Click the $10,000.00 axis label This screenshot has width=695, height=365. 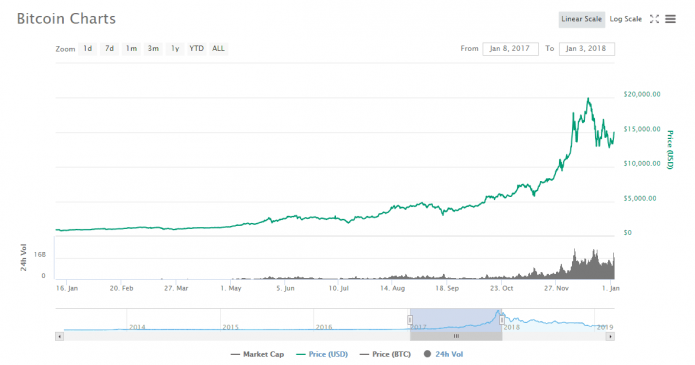point(642,164)
